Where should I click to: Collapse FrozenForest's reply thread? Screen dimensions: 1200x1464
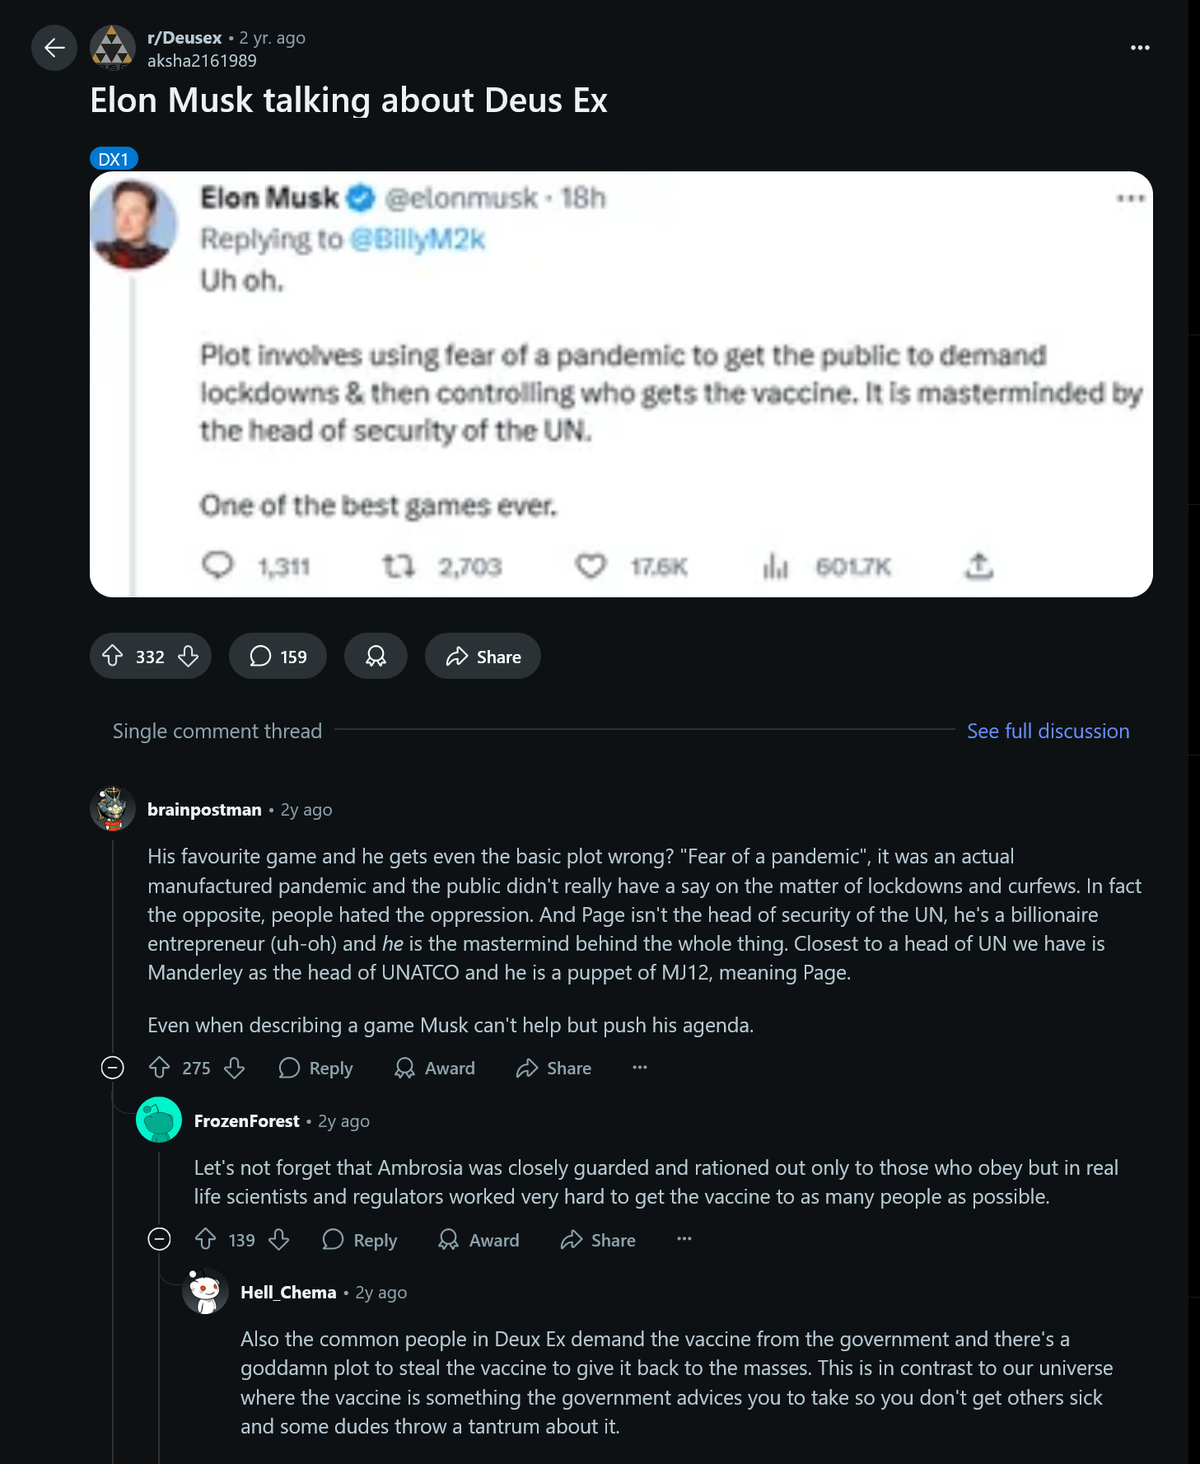pos(158,1240)
